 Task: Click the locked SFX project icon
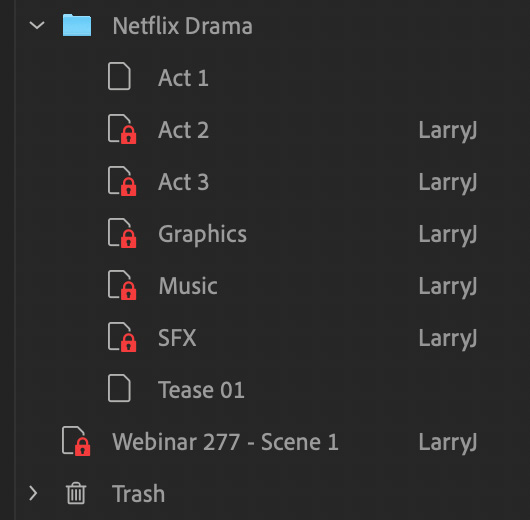coord(122,337)
